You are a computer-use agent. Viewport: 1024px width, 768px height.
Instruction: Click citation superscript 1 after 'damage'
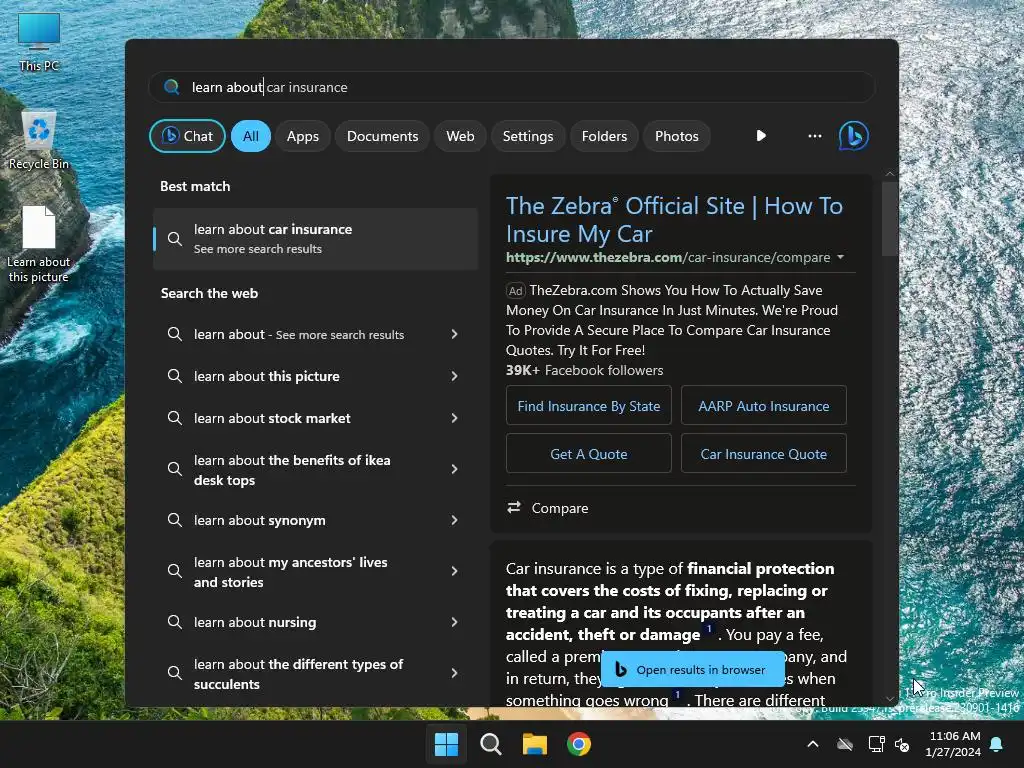click(709, 629)
